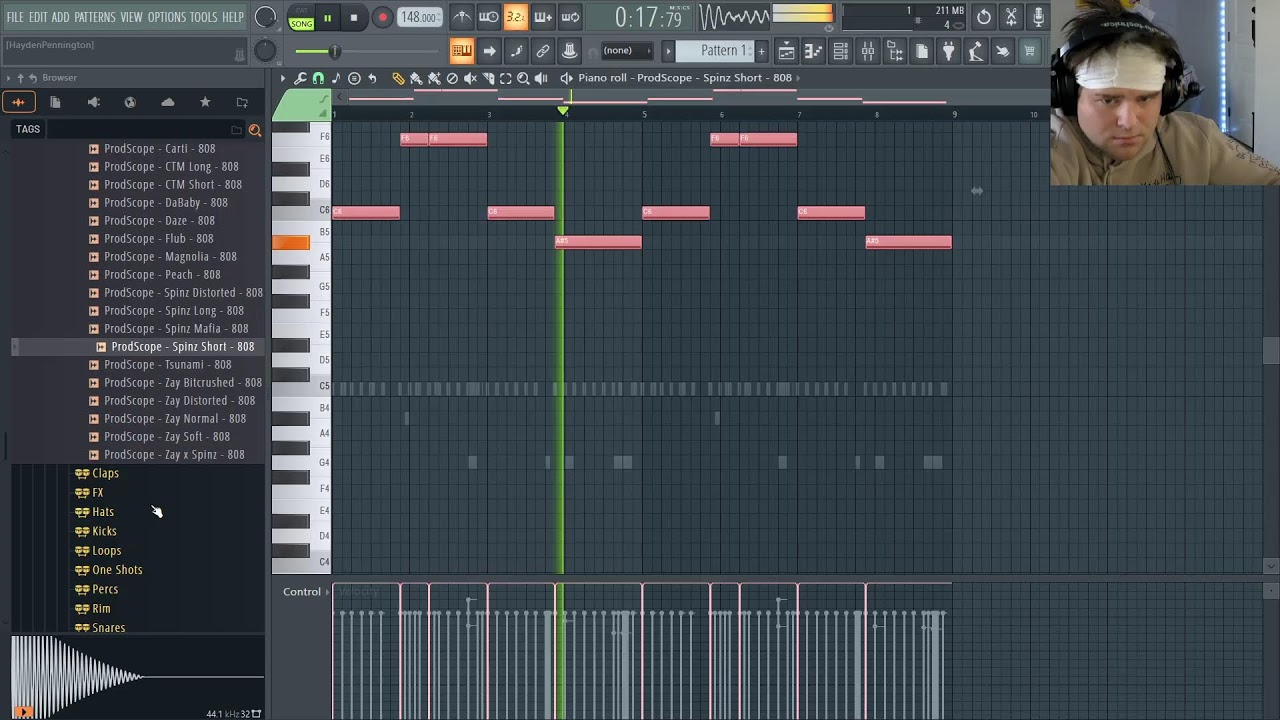Open the browser Files tab icon

55,102
